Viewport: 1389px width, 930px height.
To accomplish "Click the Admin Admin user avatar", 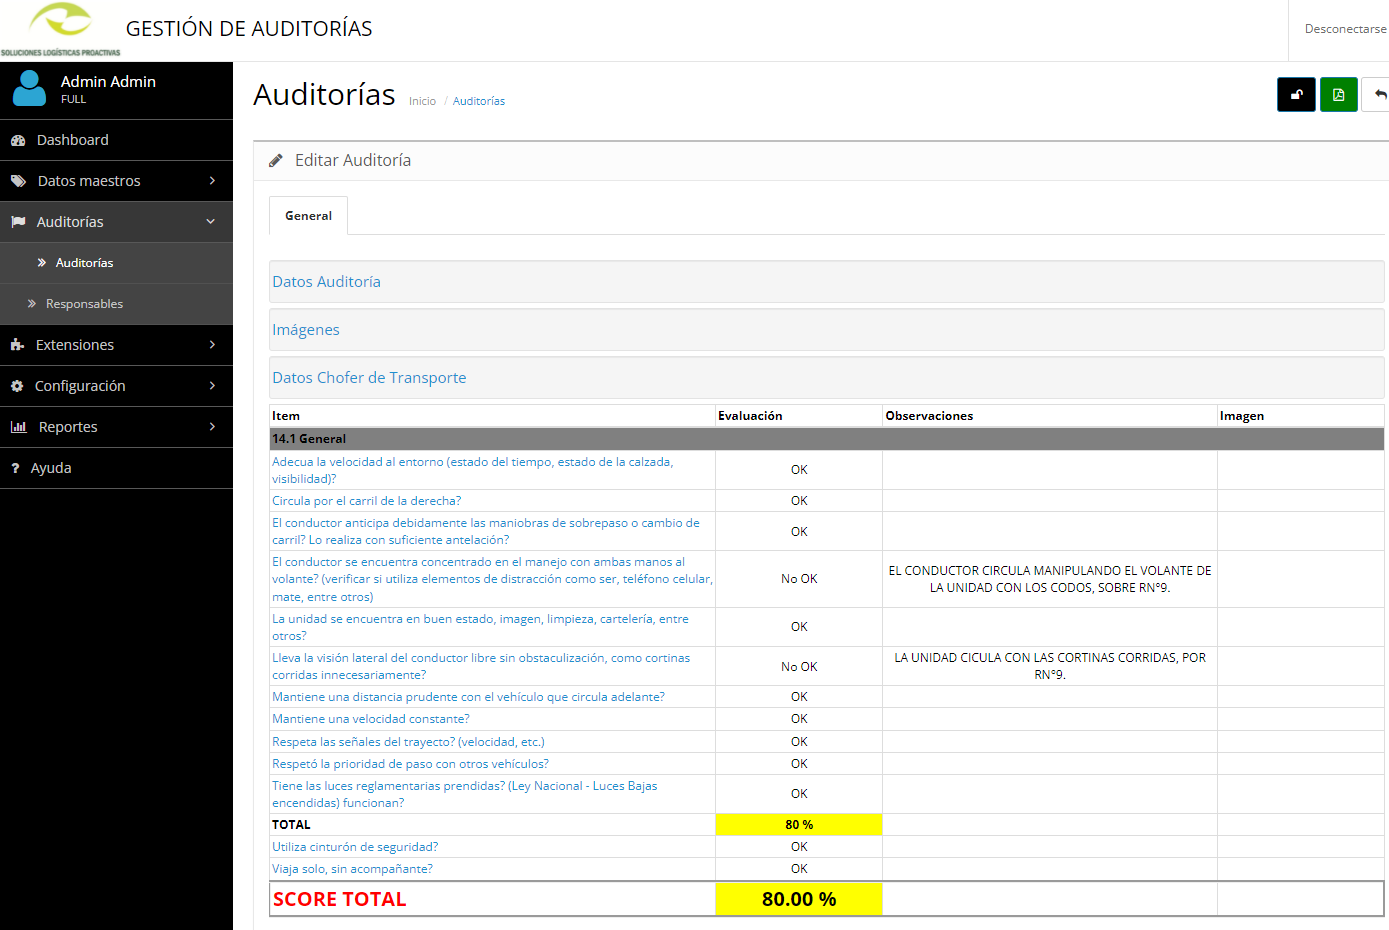I will [x=29, y=89].
